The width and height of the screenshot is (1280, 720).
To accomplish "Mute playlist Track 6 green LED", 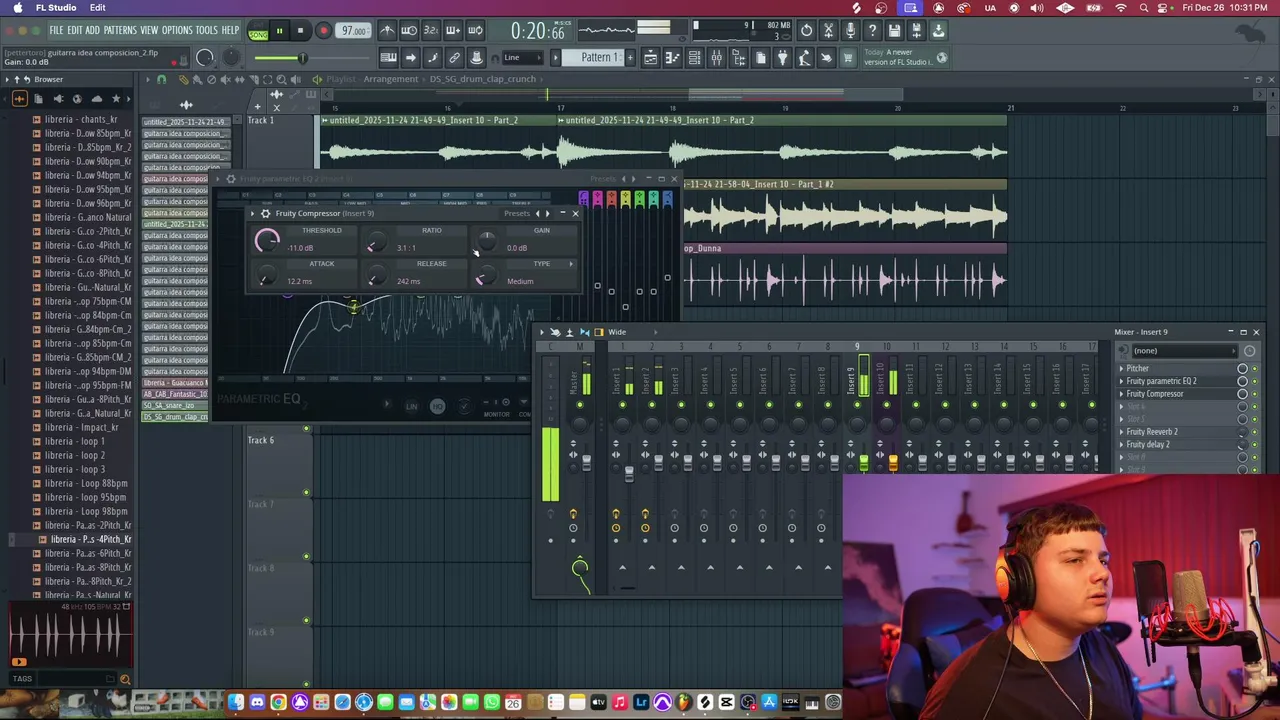I will pyautogui.click(x=306, y=492).
